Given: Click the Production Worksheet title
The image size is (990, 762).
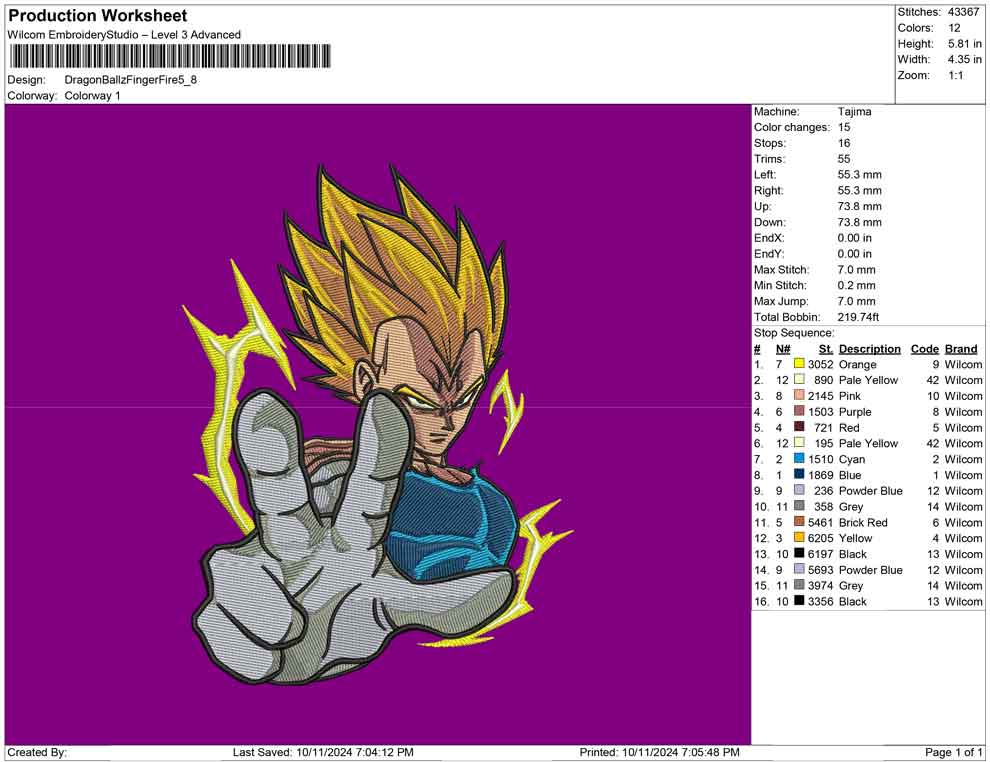Looking at the screenshot, I should [97, 16].
